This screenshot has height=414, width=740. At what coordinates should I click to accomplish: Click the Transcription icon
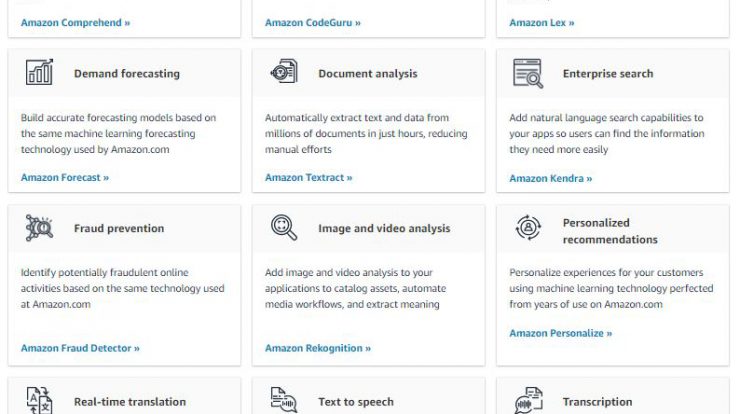529,400
